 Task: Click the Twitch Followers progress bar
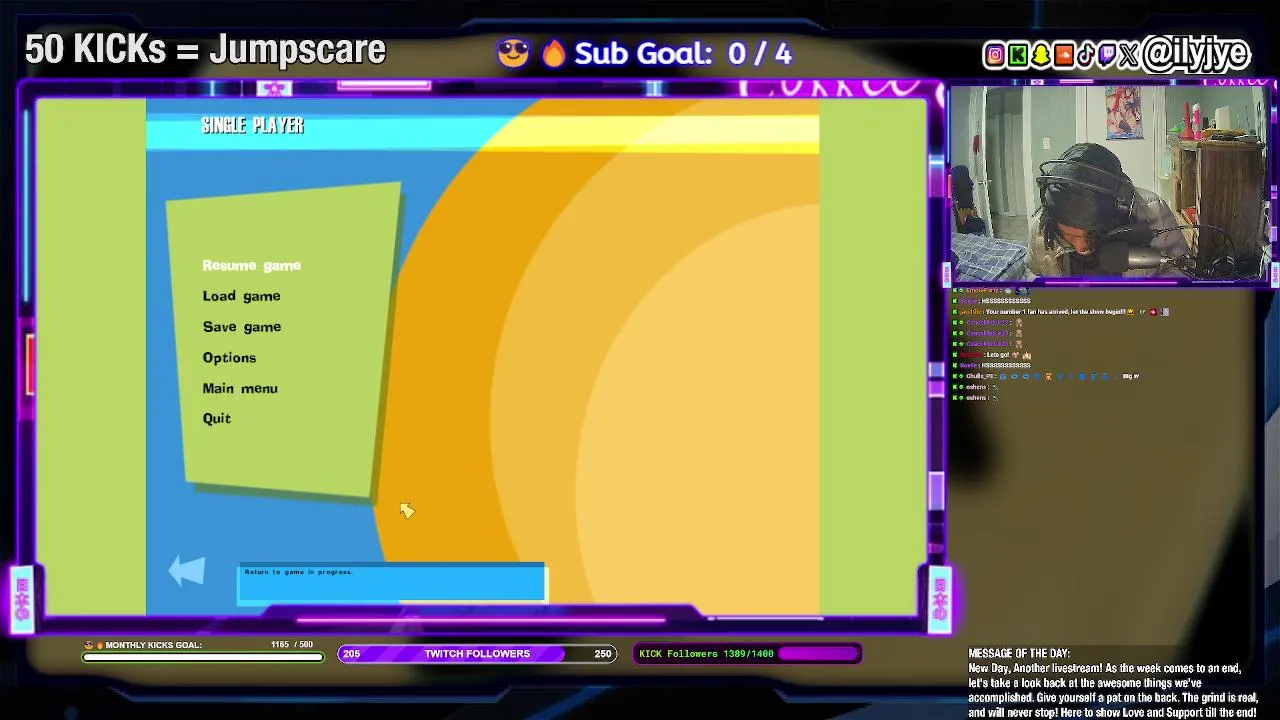click(477, 654)
